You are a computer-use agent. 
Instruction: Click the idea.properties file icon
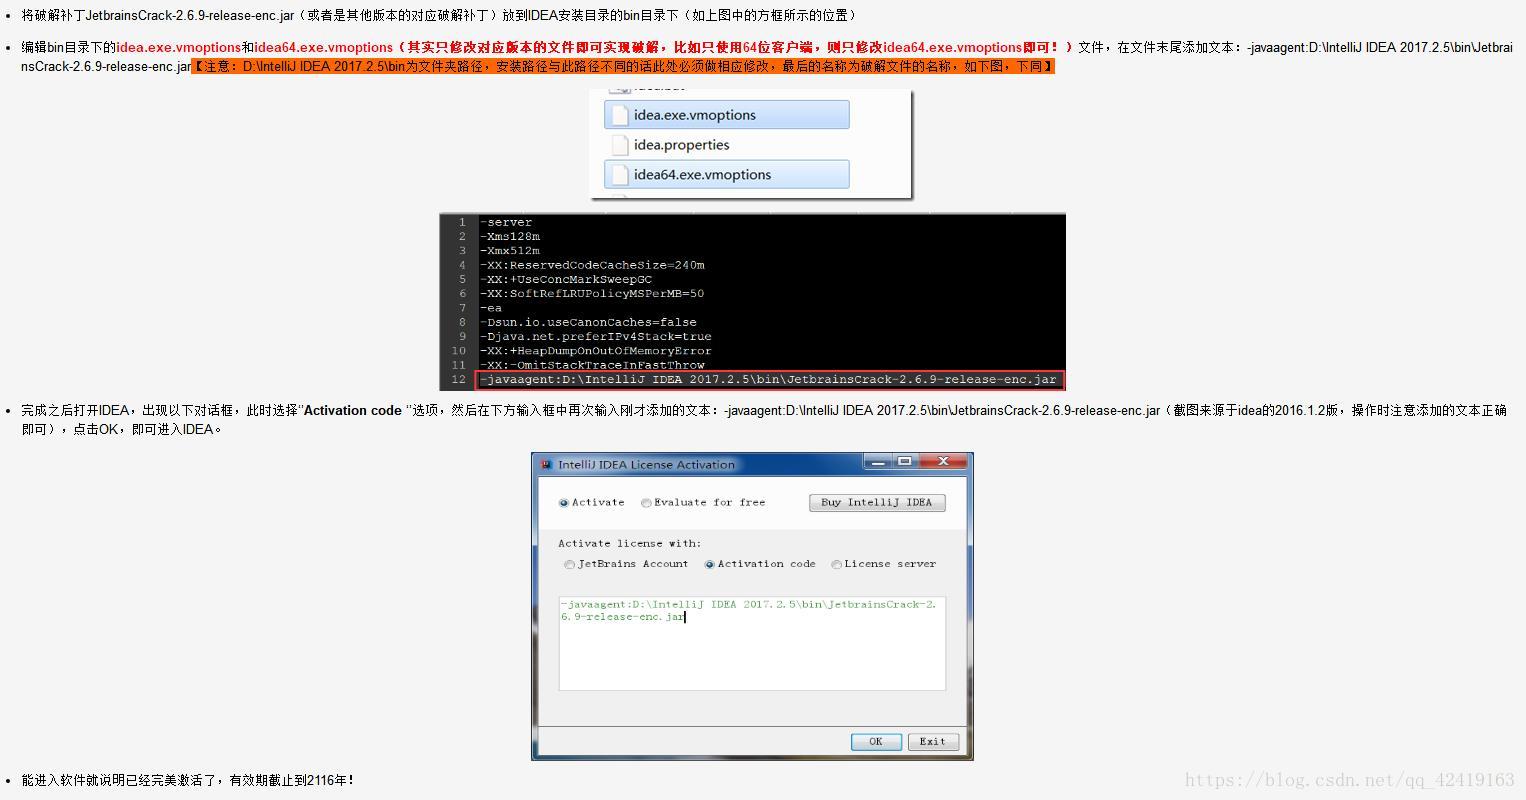tap(620, 145)
